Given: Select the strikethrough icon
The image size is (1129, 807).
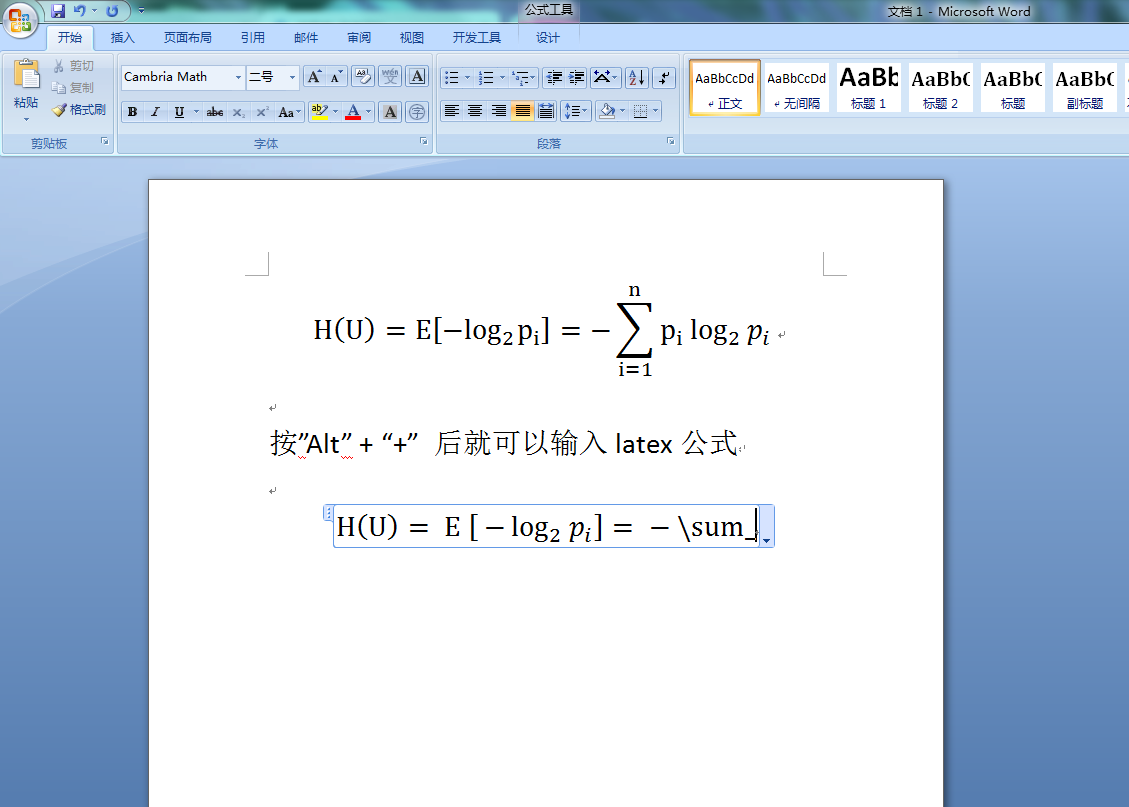Looking at the screenshot, I should click(x=214, y=112).
